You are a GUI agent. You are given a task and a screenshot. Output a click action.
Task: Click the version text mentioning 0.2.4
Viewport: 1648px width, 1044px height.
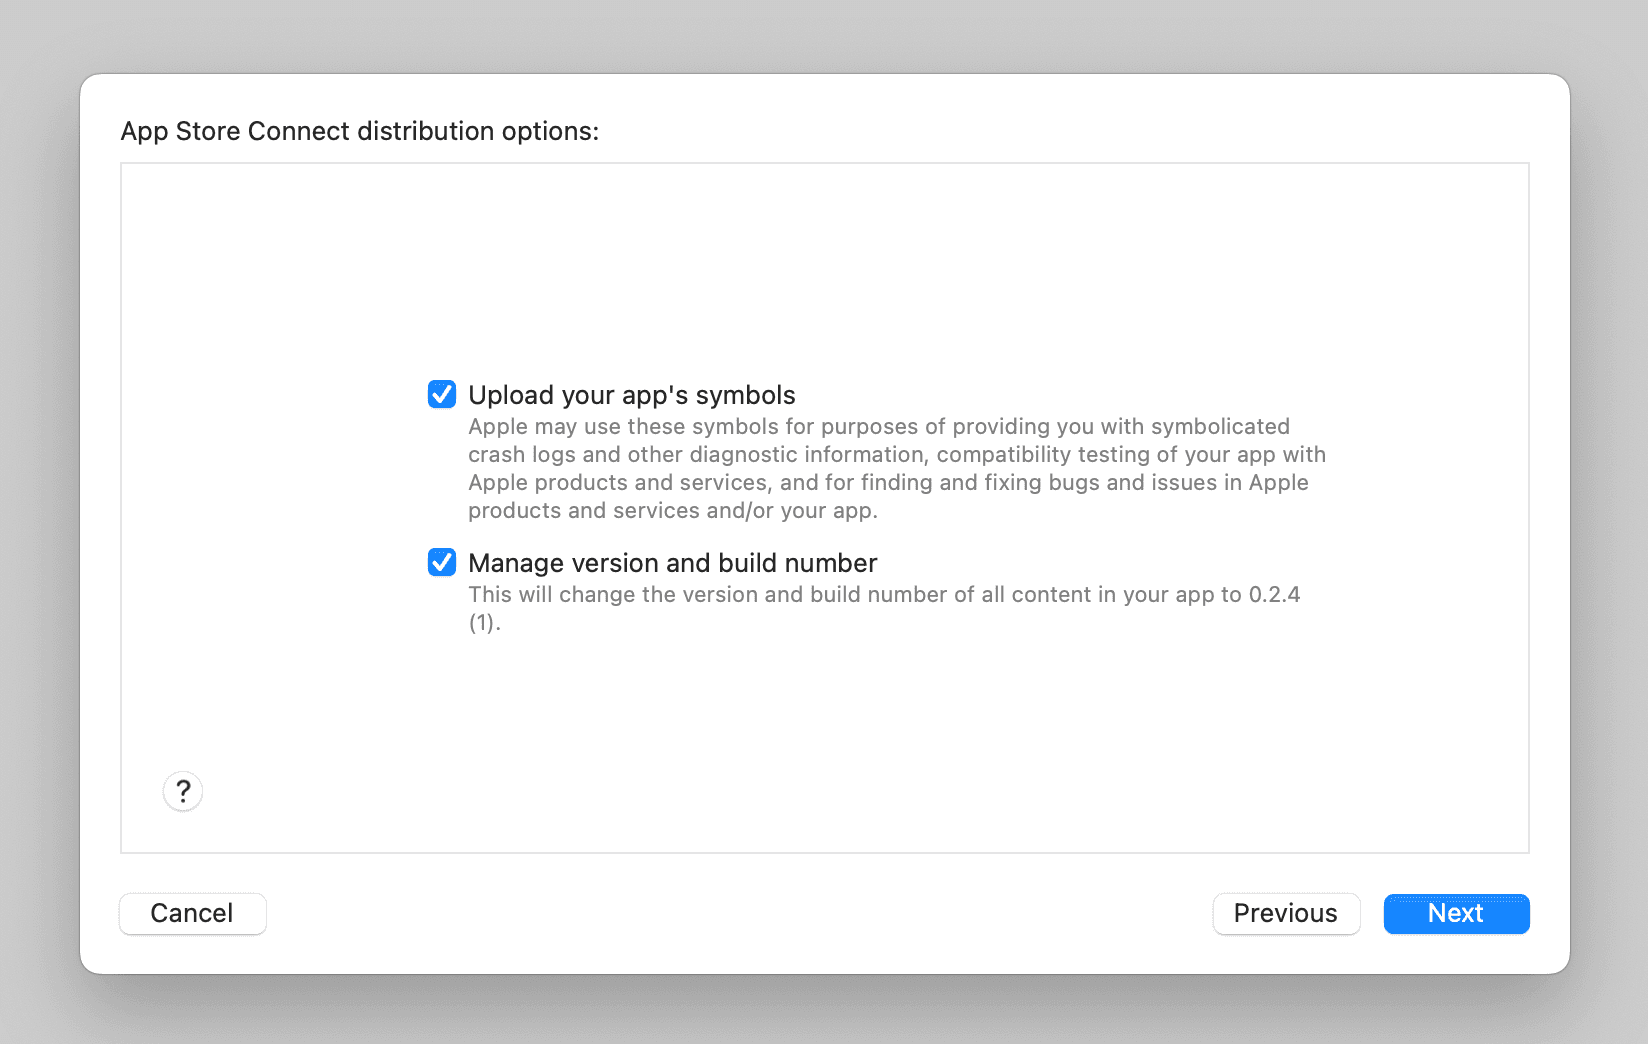click(x=884, y=594)
